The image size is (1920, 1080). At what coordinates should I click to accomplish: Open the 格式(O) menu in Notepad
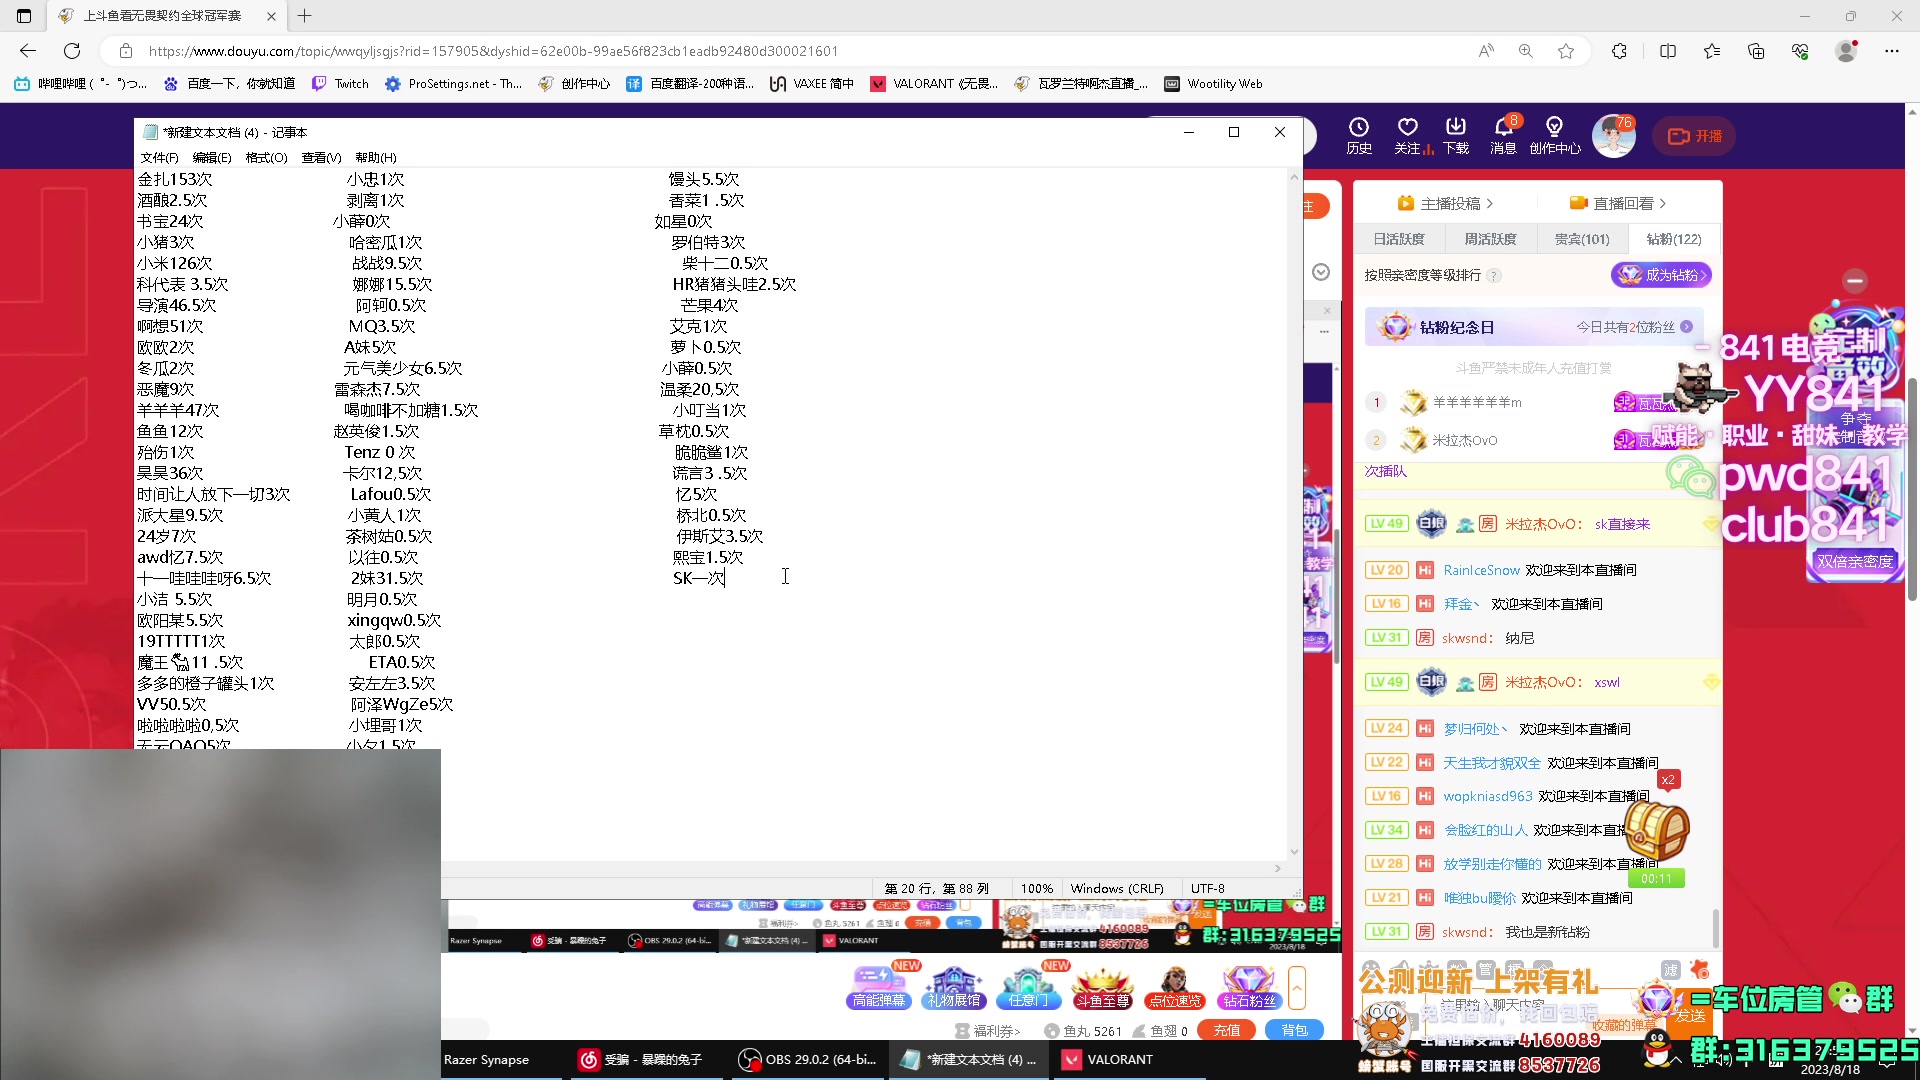tap(265, 157)
